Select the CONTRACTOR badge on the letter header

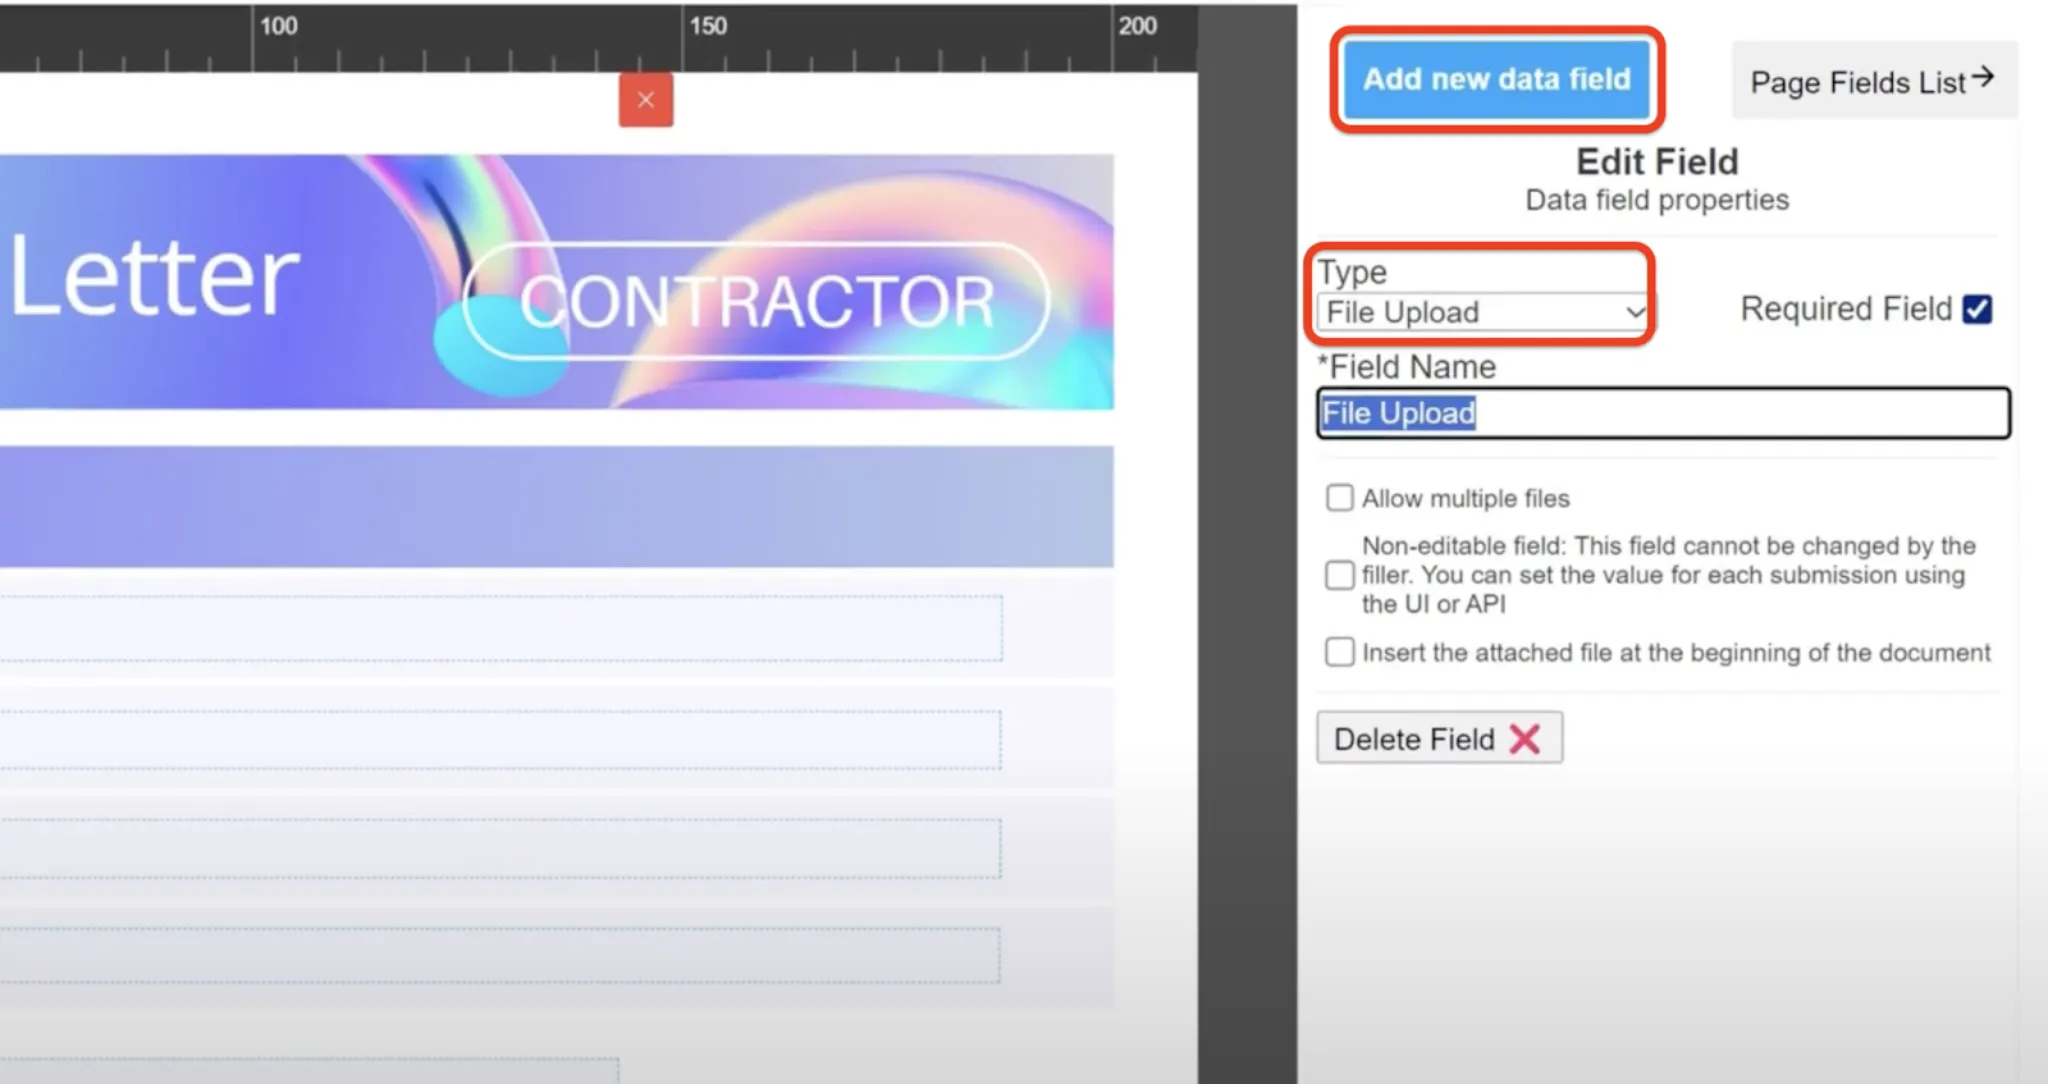click(x=757, y=301)
